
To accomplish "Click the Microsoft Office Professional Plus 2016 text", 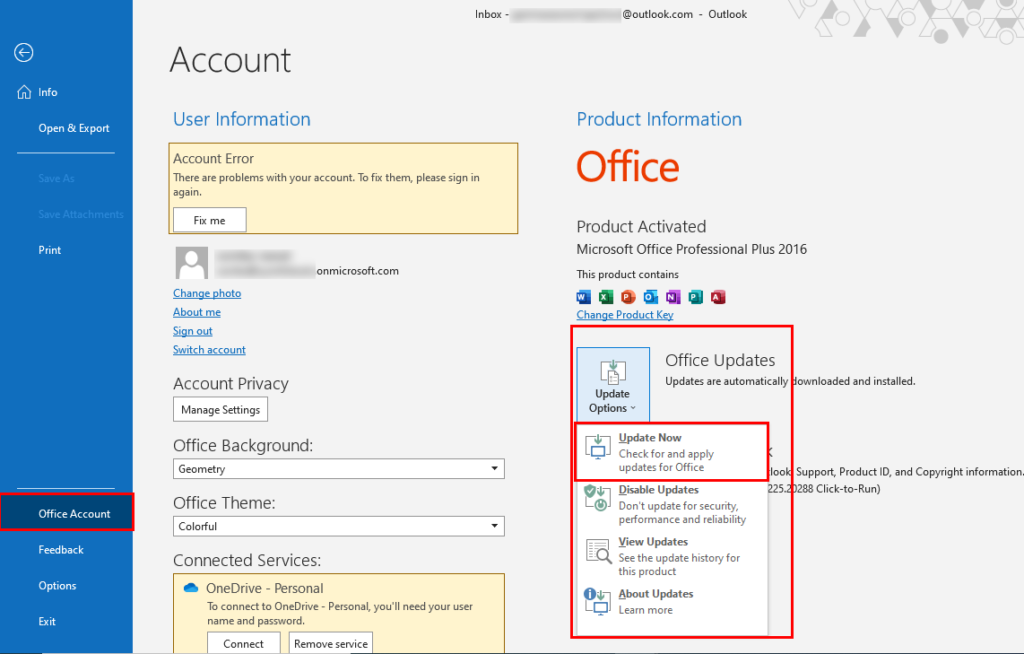I will (692, 249).
